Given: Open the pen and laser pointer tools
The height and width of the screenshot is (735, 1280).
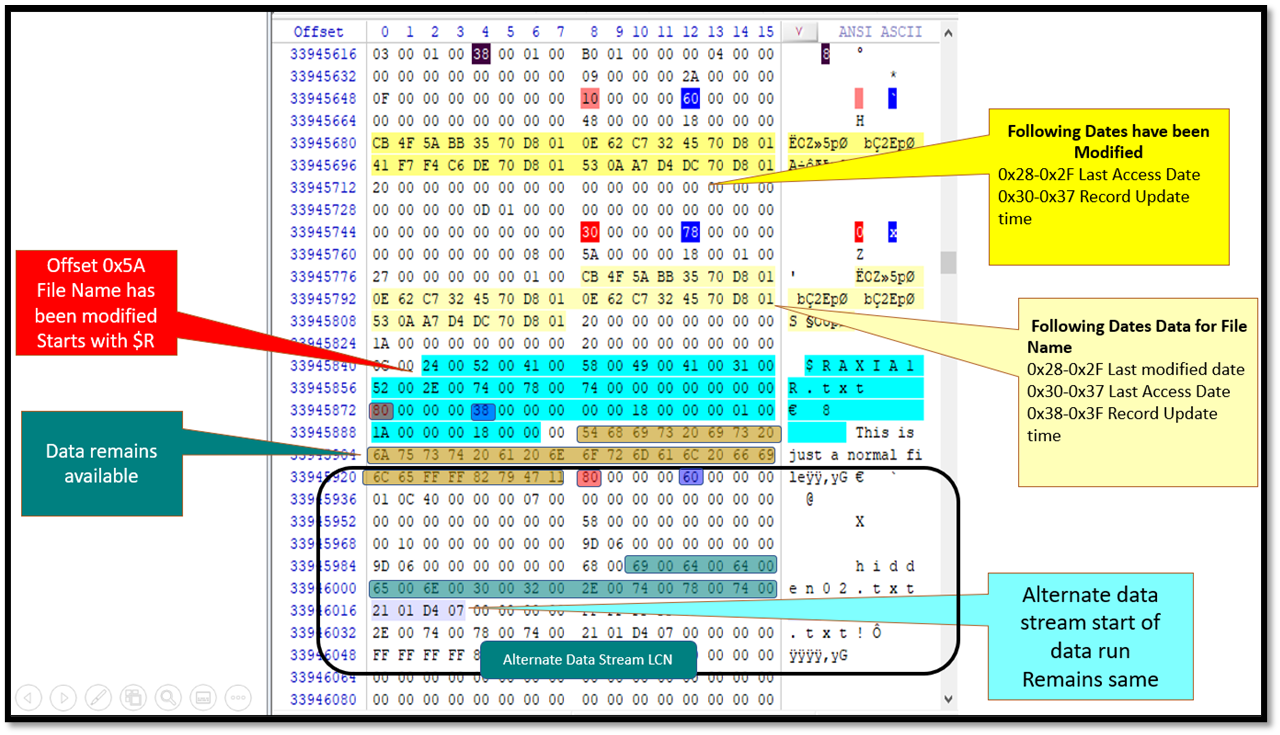Looking at the screenshot, I should [x=98, y=697].
